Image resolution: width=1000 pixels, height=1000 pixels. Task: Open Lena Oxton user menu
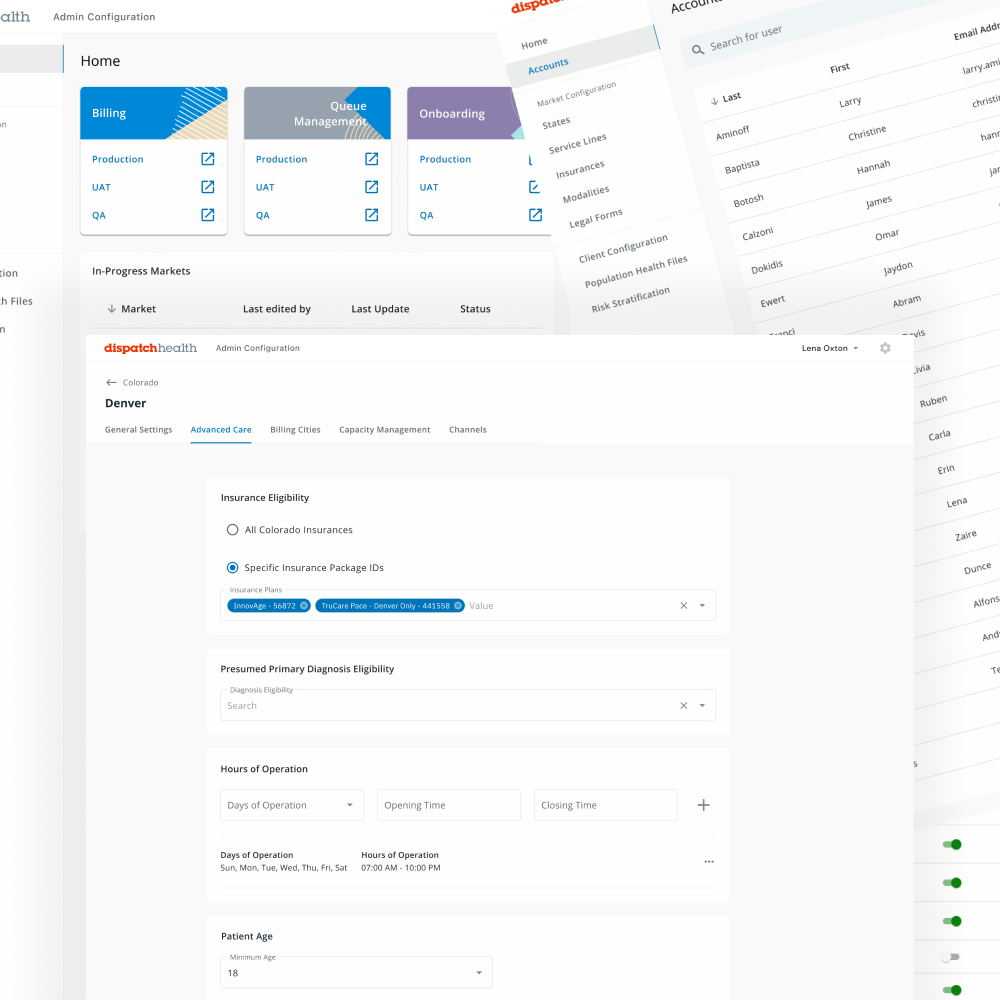pyautogui.click(x=830, y=348)
